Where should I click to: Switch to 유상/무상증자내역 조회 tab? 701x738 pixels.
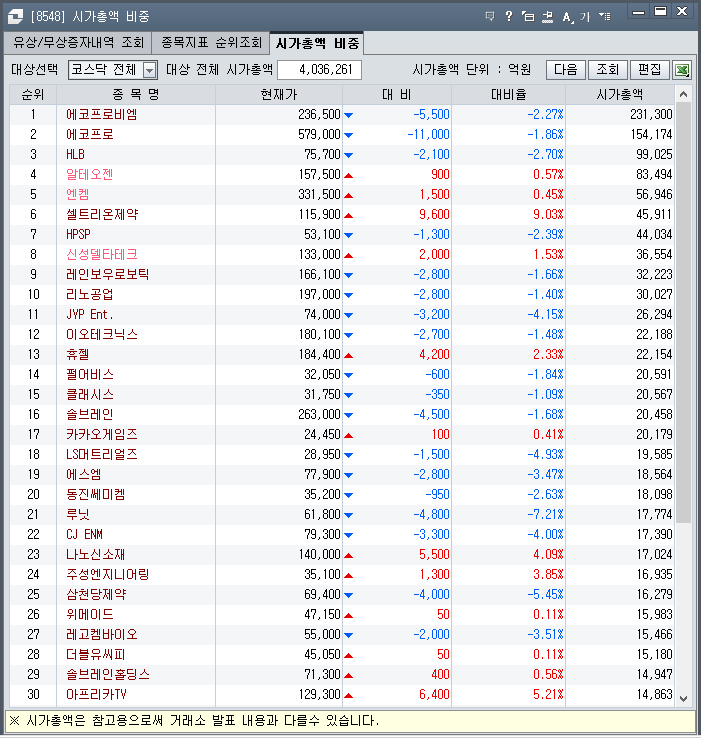click(x=78, y=43)
